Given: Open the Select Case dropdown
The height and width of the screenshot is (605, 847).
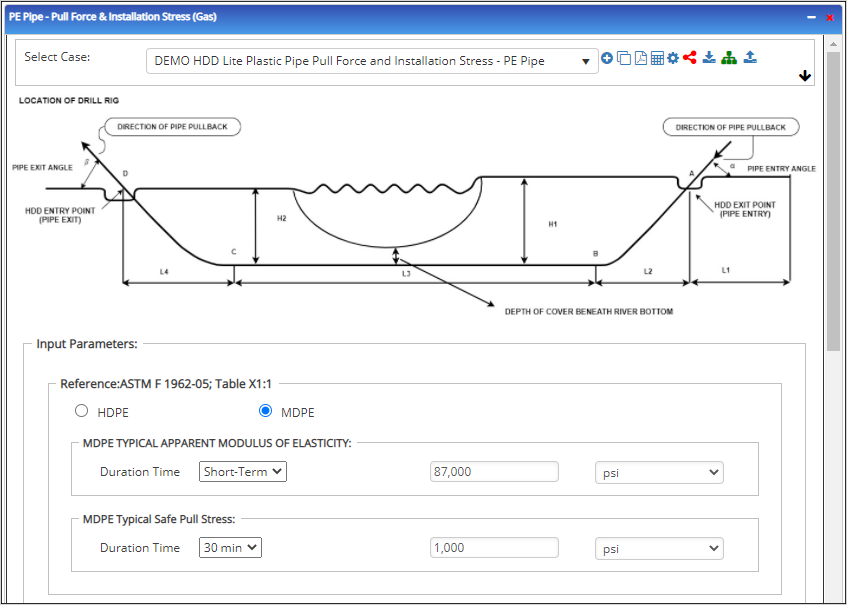Looking at the screenshot, I should coord(372,61).
